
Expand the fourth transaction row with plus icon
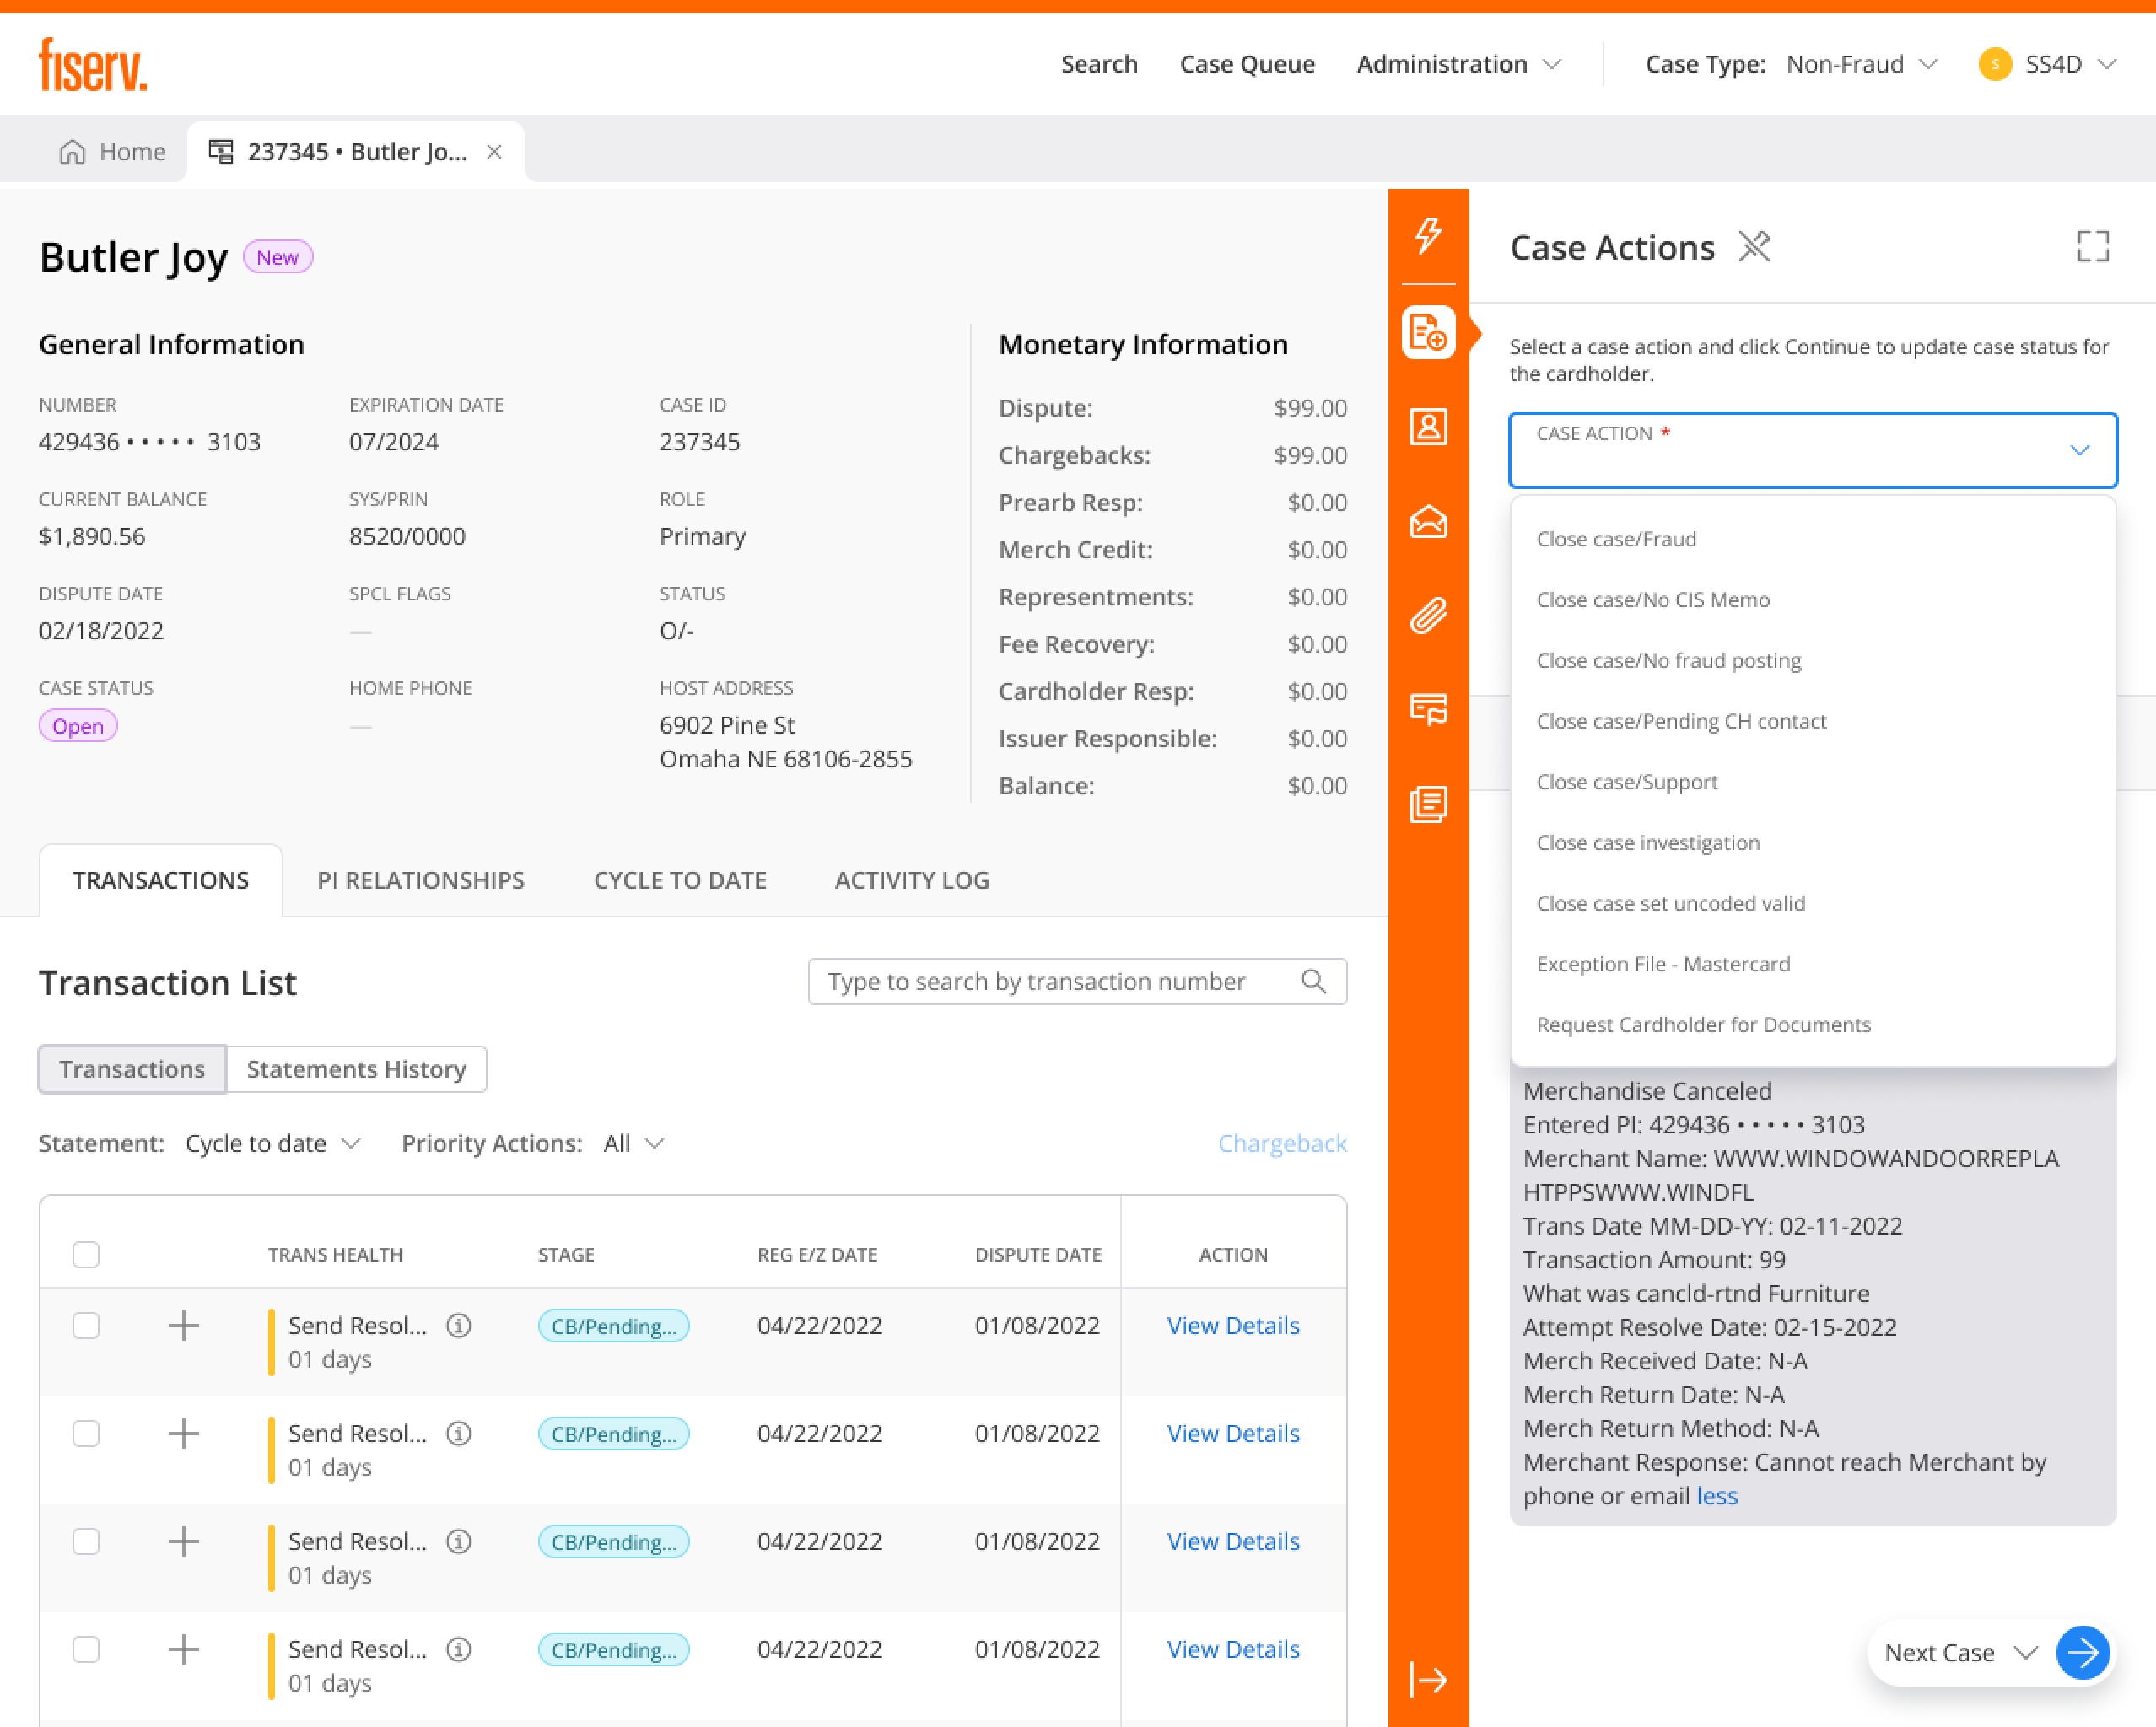click(183, 1649)
